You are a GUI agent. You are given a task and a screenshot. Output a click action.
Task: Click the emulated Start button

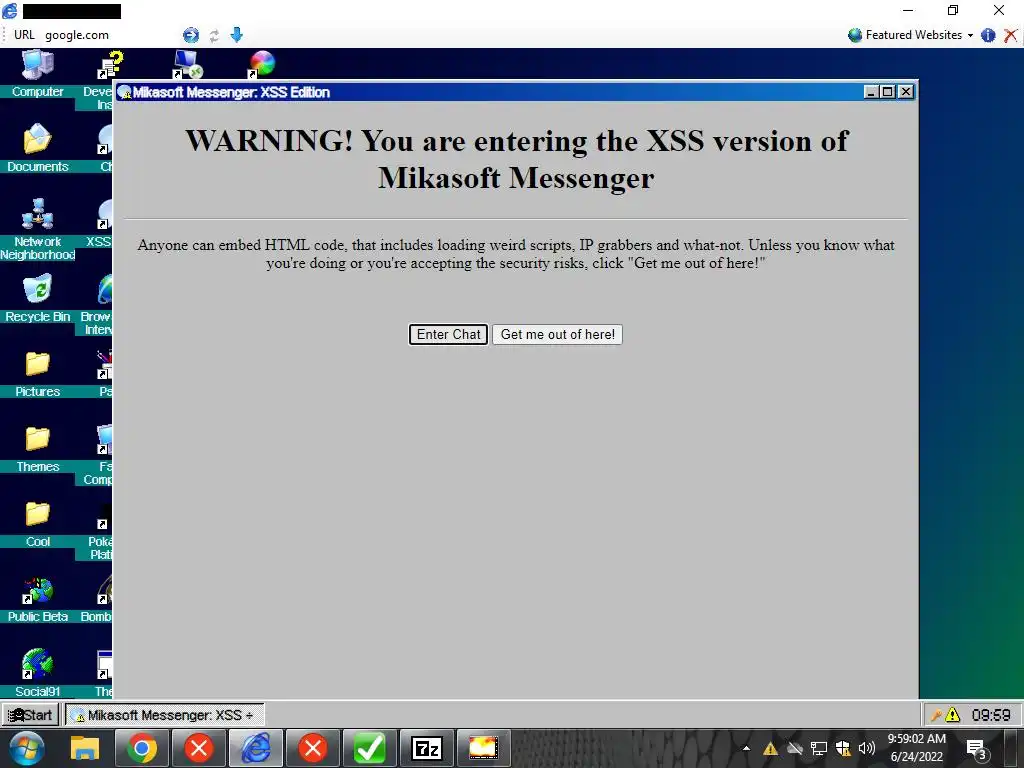coord(31,715)
